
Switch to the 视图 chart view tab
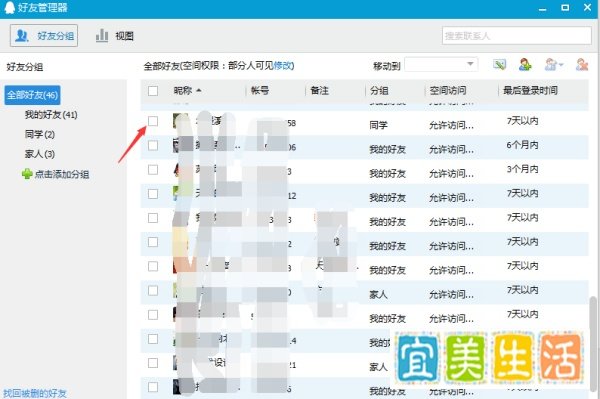pos(114,36)
